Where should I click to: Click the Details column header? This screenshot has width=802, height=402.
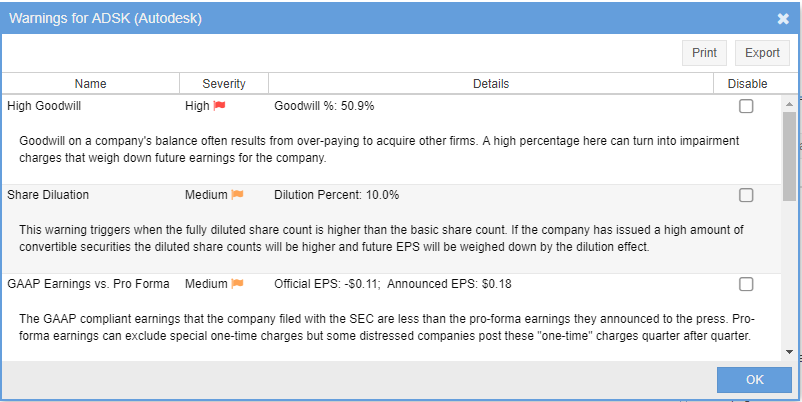click(491, 84)
